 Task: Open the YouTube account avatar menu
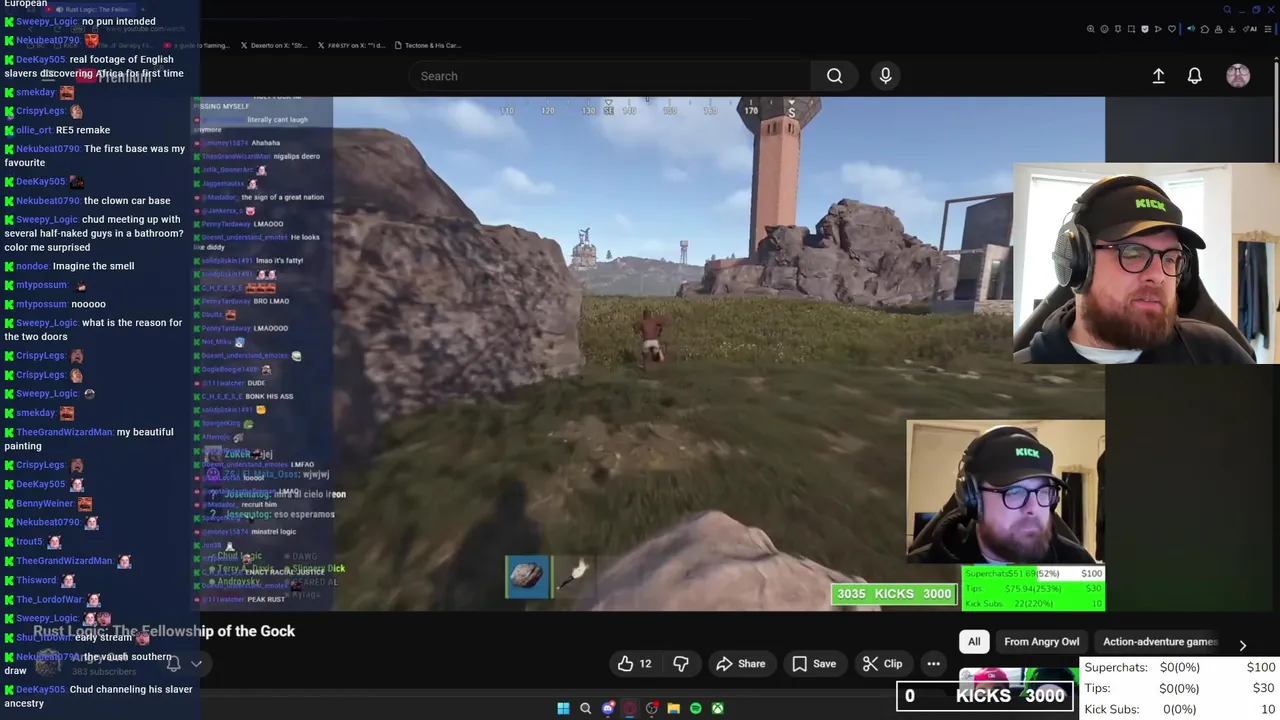tap(1238, 76)
